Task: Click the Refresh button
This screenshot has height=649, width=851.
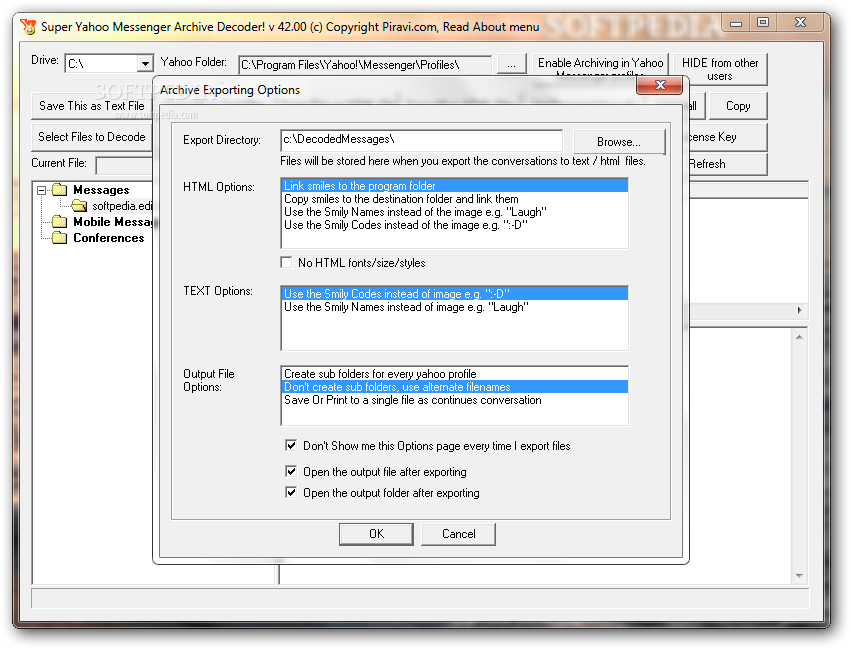Action: tap(727, 164)
